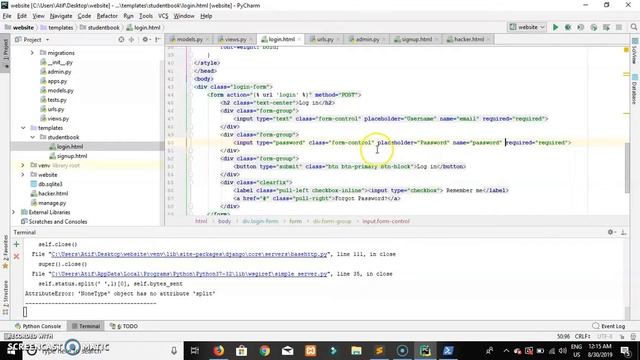Switch to admin.py editor tab
The image size is (640, 360).
pos(367,40)
